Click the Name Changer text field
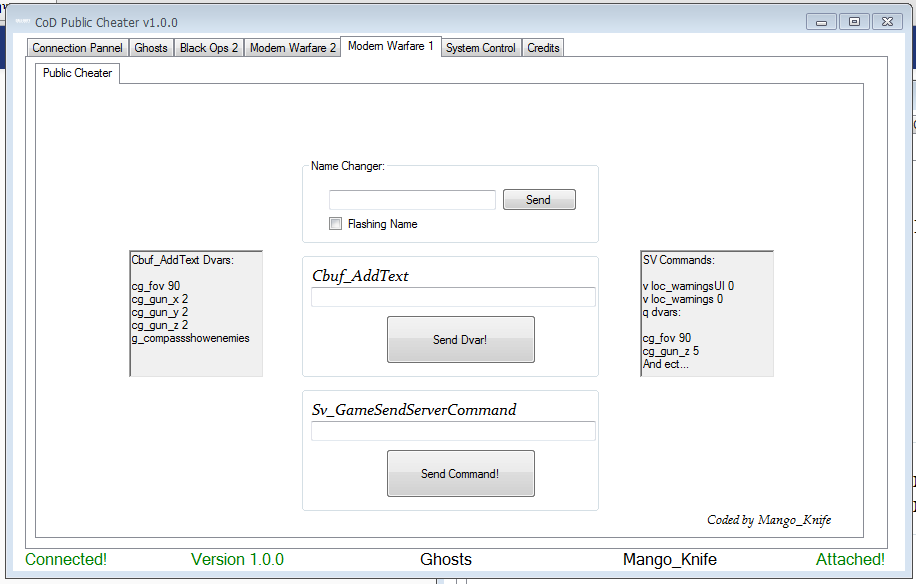The height and width of the screenshot is (584, 916). [x=412, y=200]
